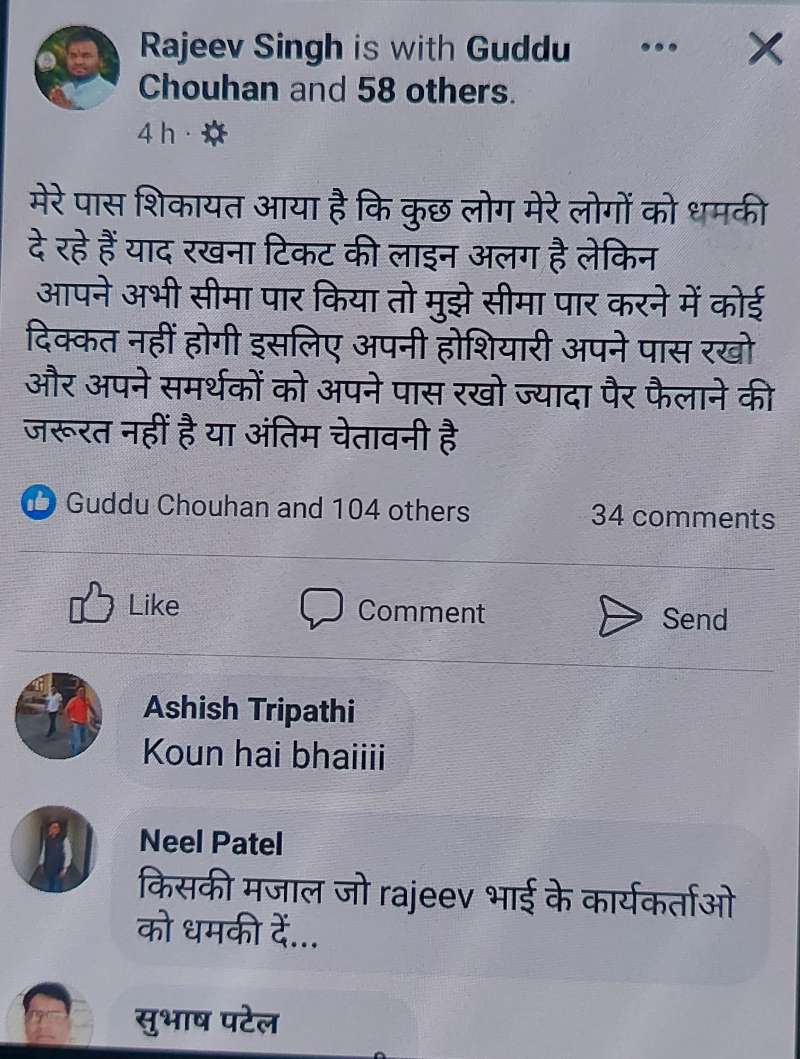Open Neel Patel's profile picture
This screenshot has width=800, height=1059.
click(x=54, y=849)
